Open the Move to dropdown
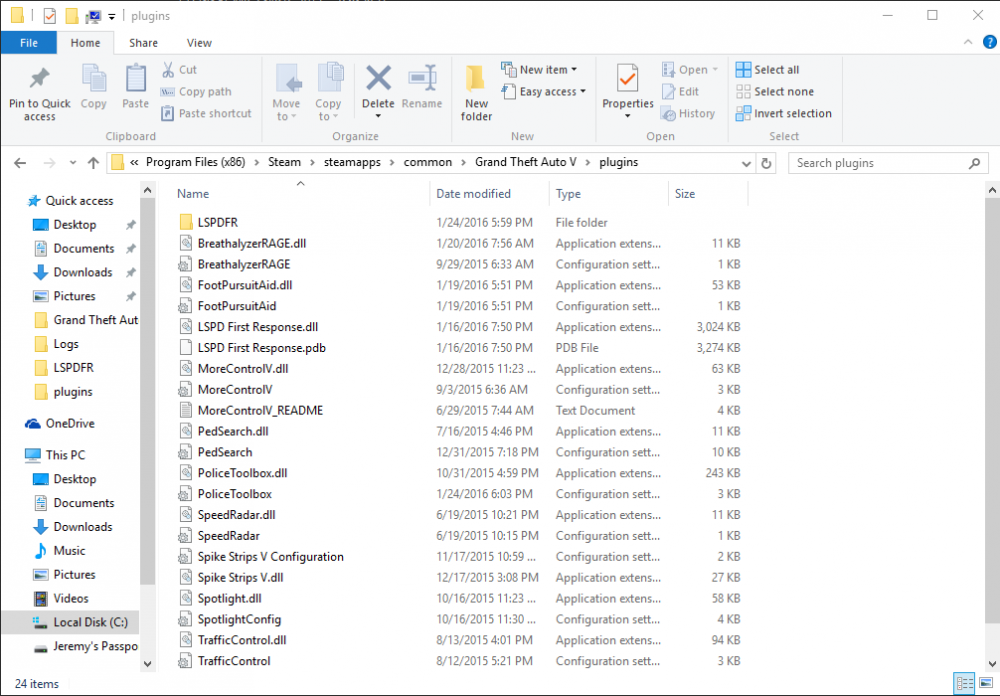Viewport: 1000px width, 696px height. coord(287,90)
